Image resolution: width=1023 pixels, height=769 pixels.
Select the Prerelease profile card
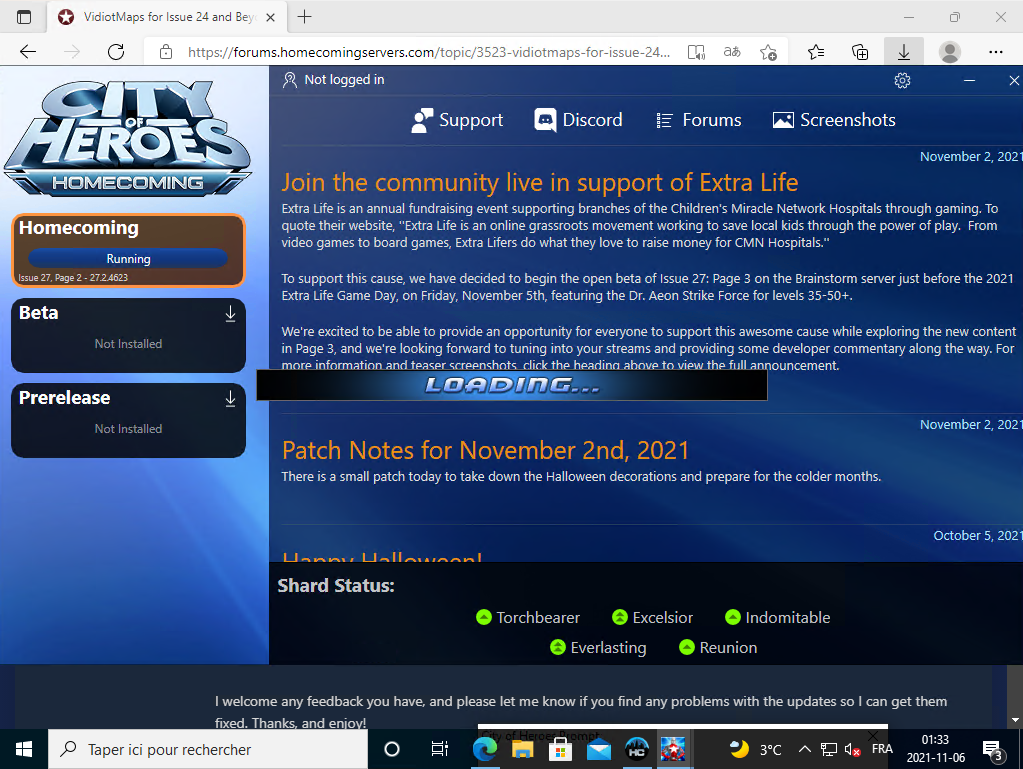tap(129, 420)
